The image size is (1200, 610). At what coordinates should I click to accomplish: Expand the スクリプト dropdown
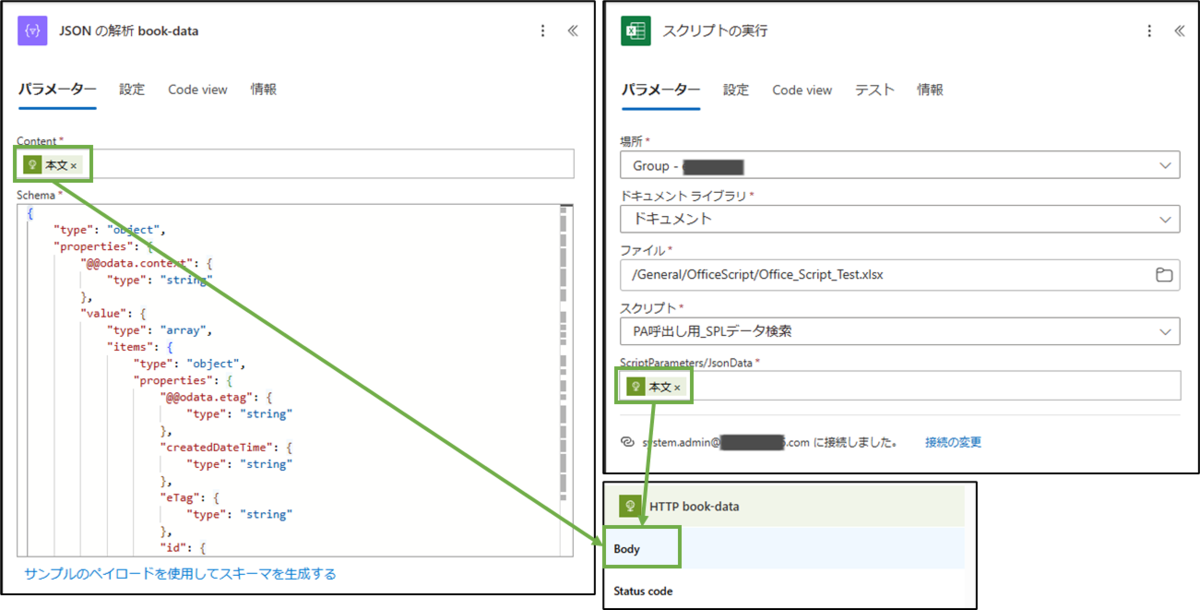click(900, 331)
